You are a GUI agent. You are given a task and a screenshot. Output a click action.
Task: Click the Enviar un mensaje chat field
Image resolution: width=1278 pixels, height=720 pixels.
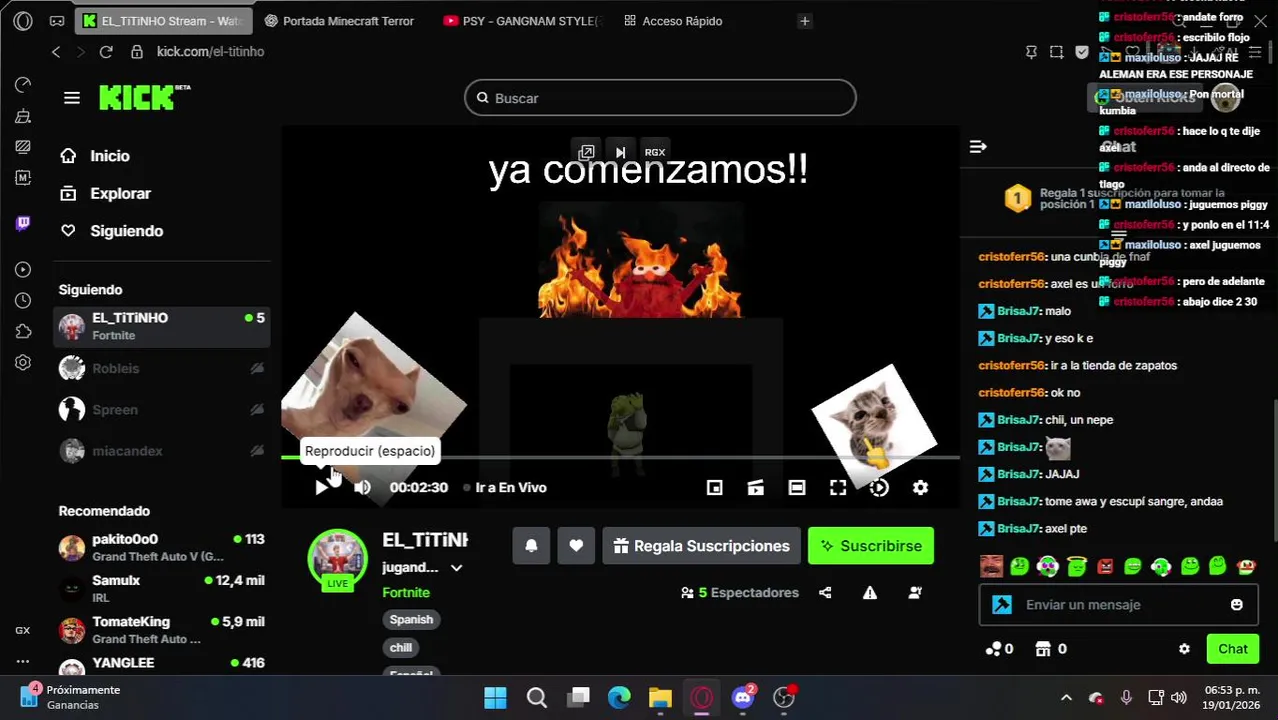pos(1117,604)
